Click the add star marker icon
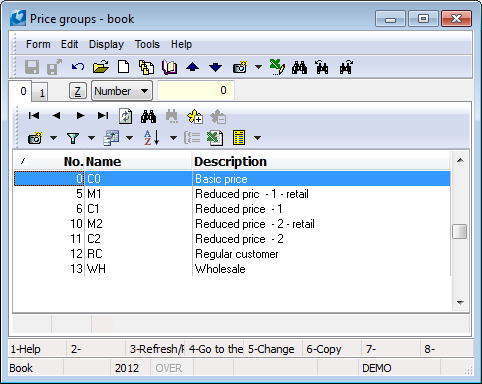This screenshot has width=482, height=384. (x=195, y=116)
